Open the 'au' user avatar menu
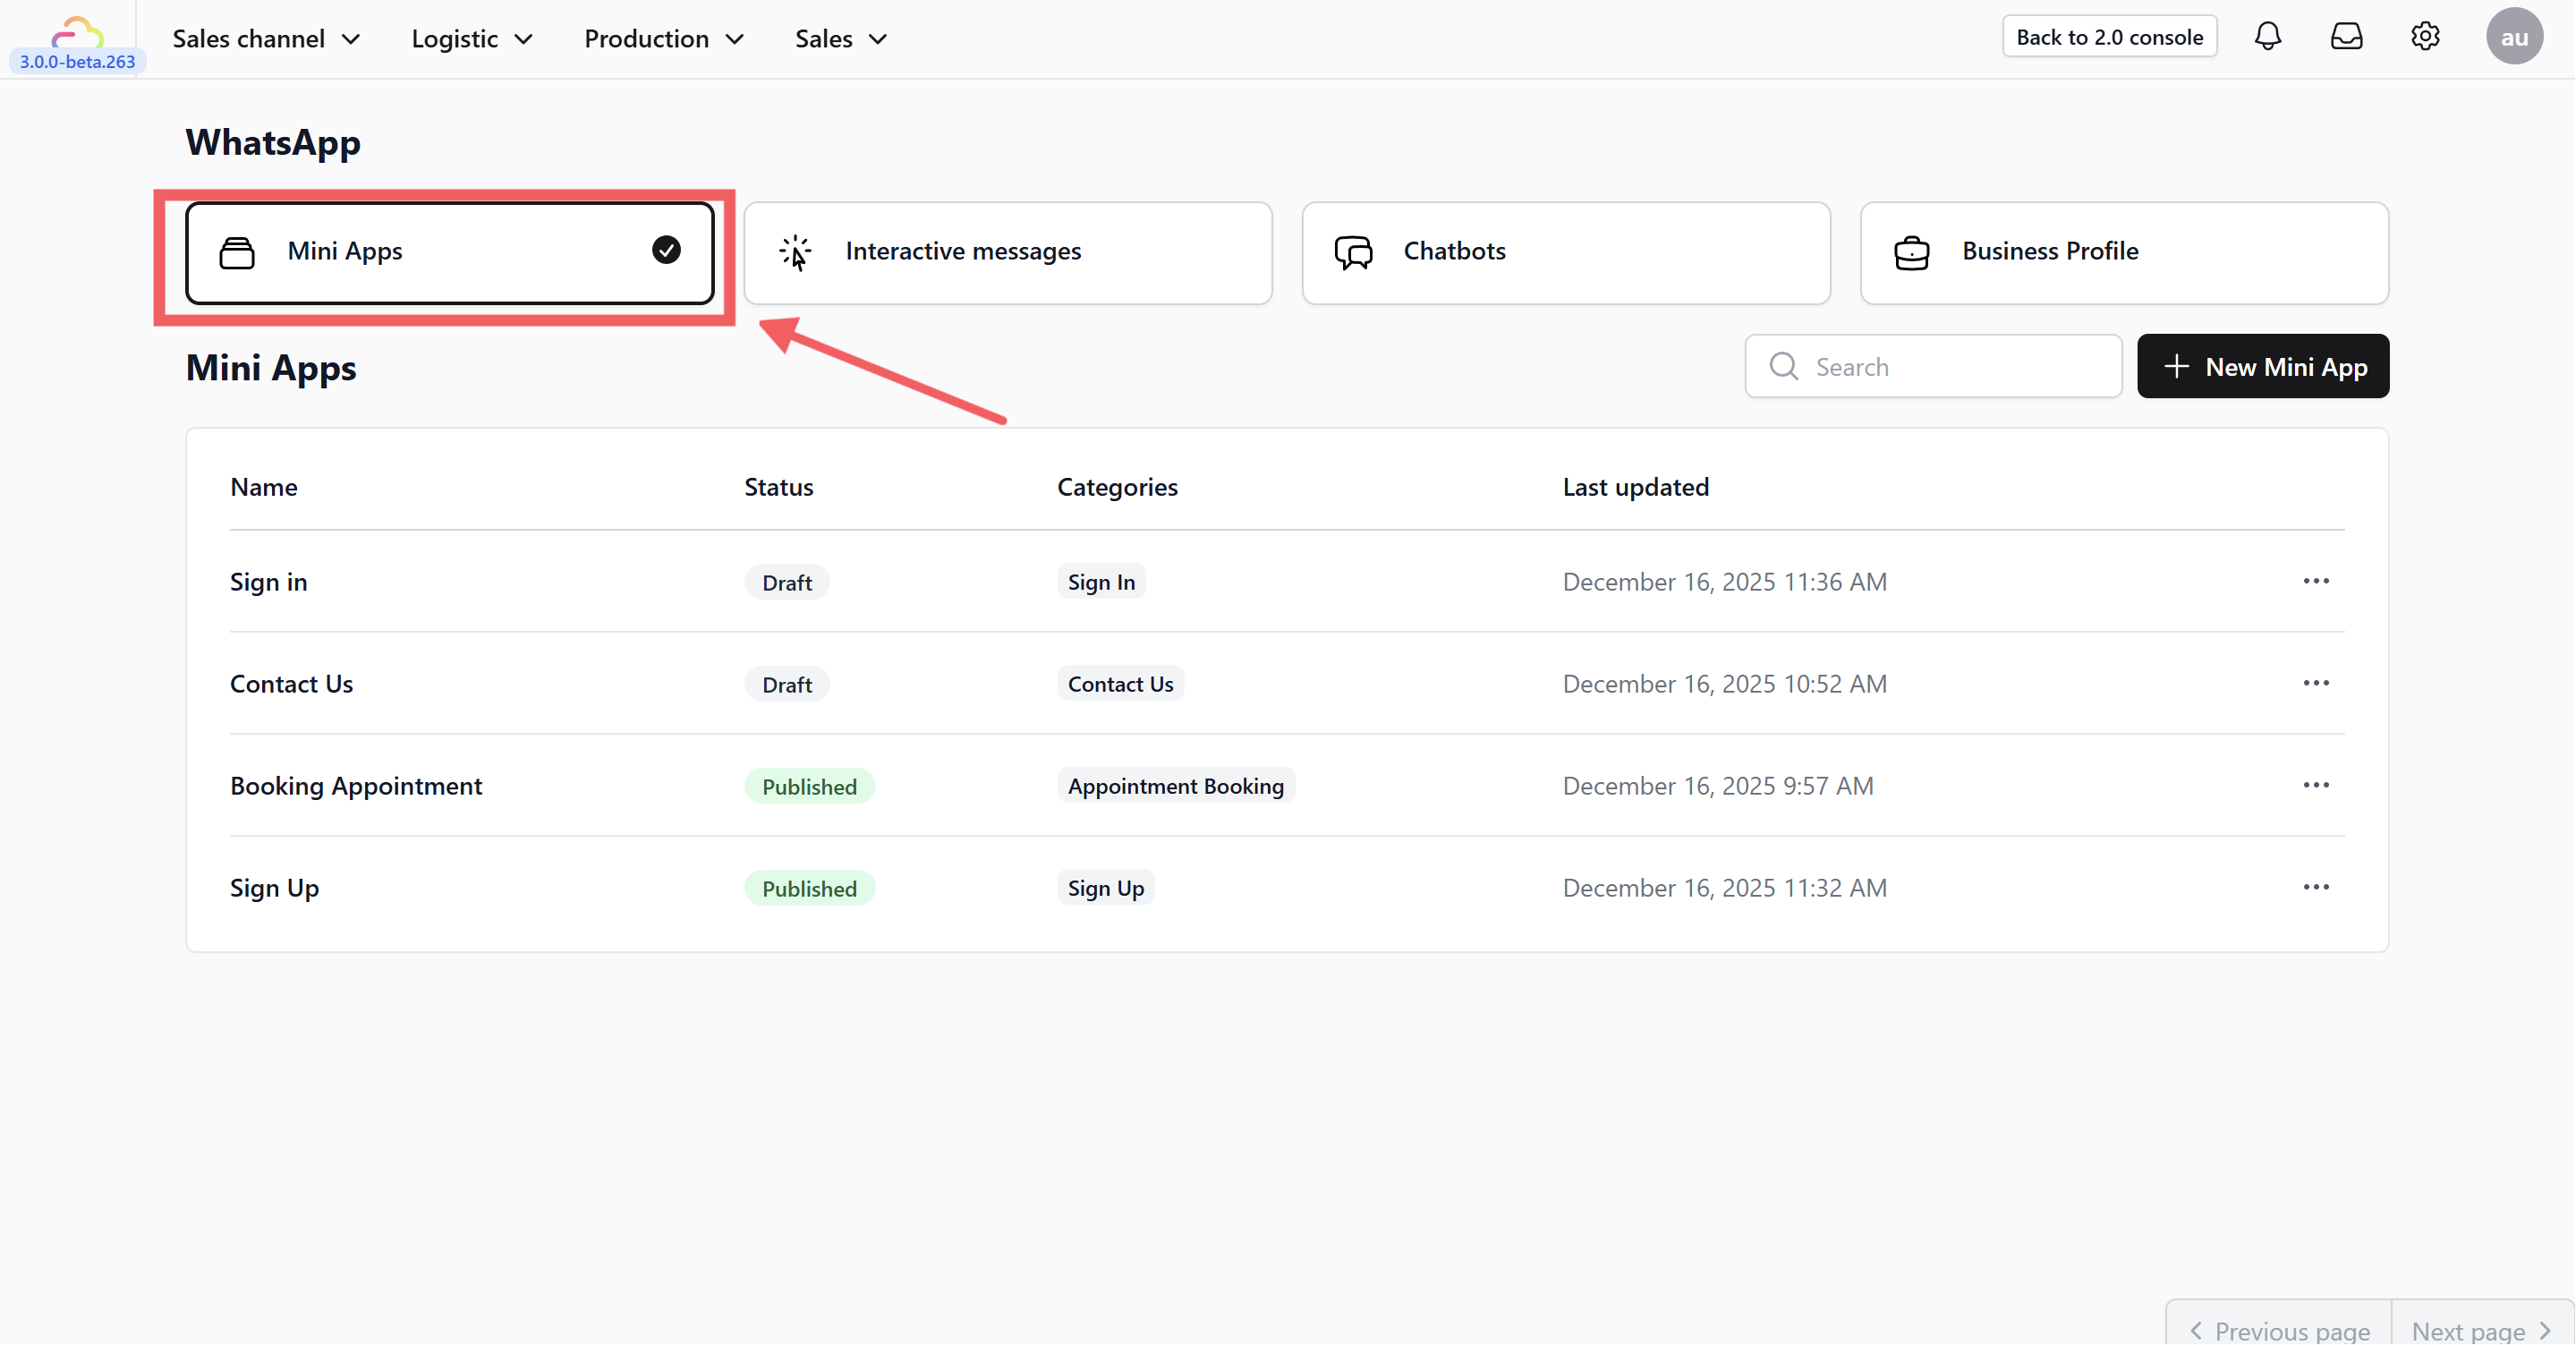 tap(2514, 37)
